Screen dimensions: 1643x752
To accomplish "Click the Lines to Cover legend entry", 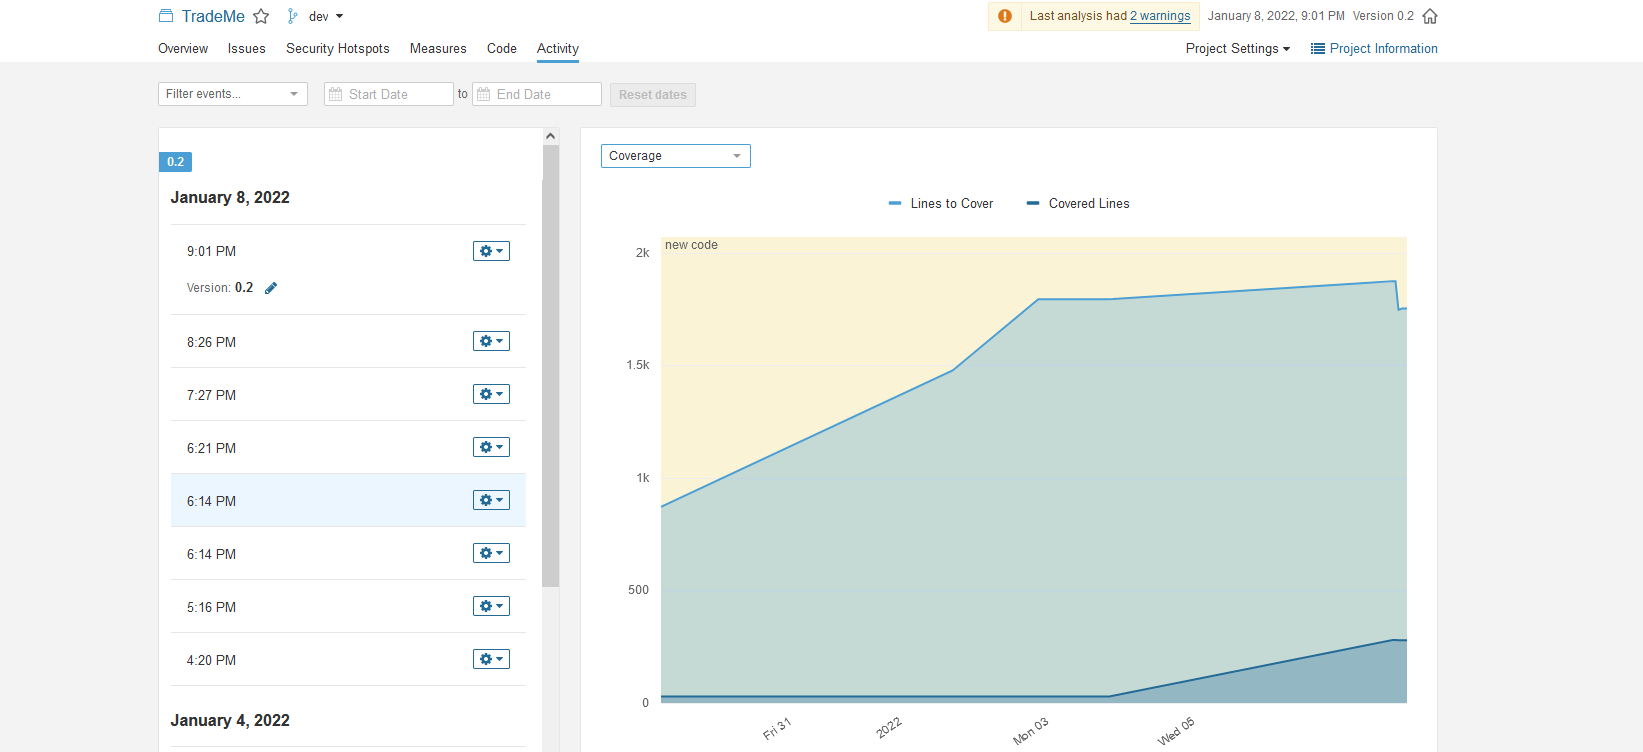I will [941, 204].
